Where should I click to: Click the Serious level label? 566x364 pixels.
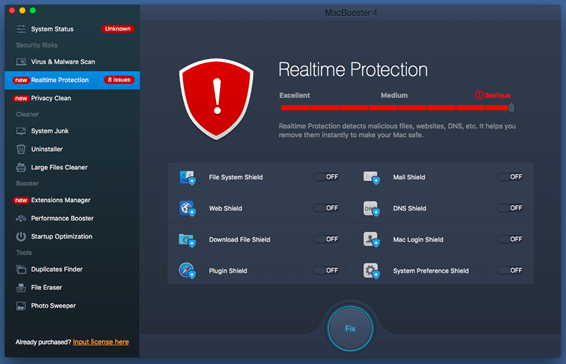pos(497,95)
